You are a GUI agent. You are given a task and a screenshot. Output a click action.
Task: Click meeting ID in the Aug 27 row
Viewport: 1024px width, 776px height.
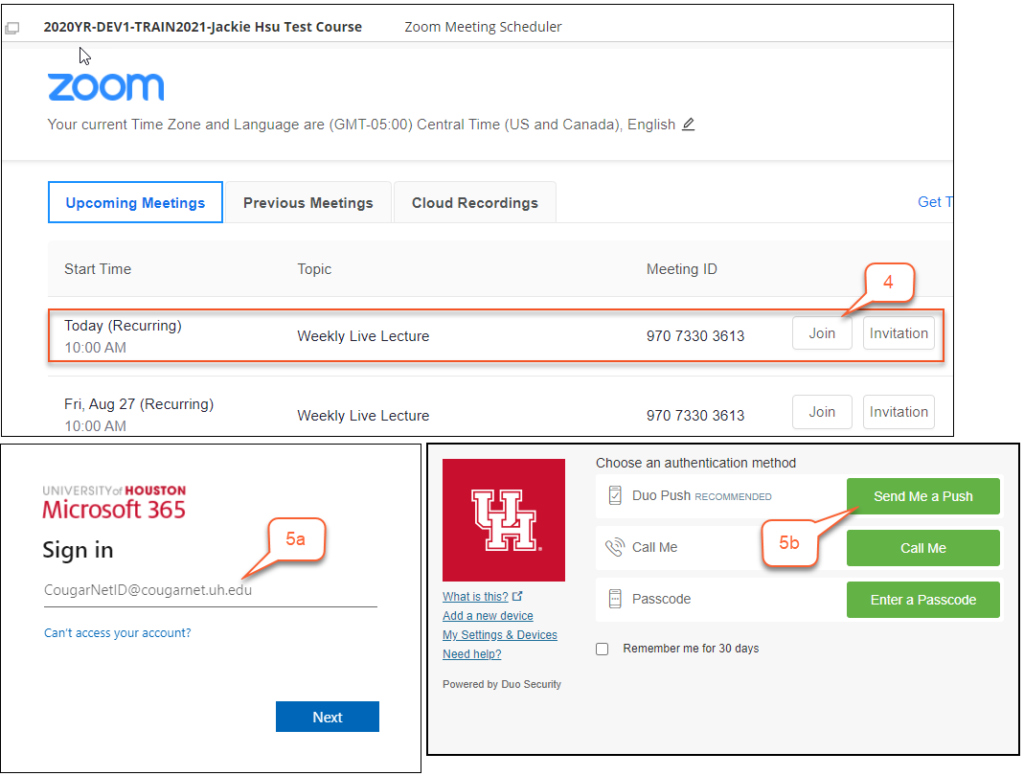click(x=696, y=415)
